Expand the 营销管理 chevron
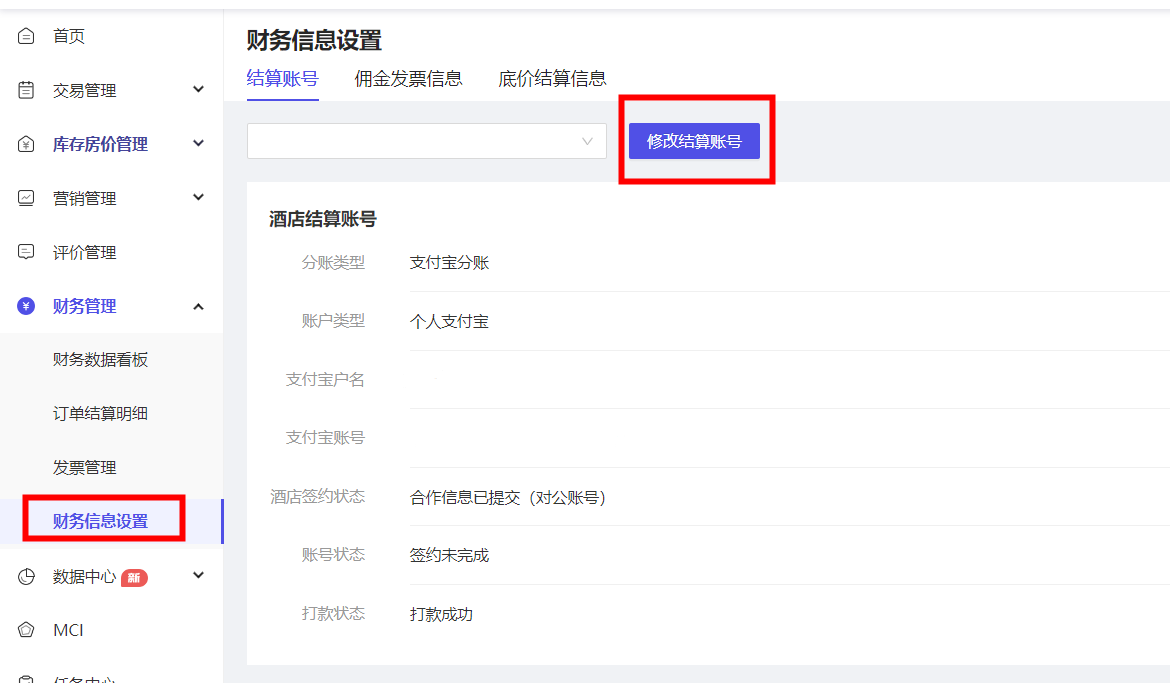1170x683 pixels. tap(198, 198)
